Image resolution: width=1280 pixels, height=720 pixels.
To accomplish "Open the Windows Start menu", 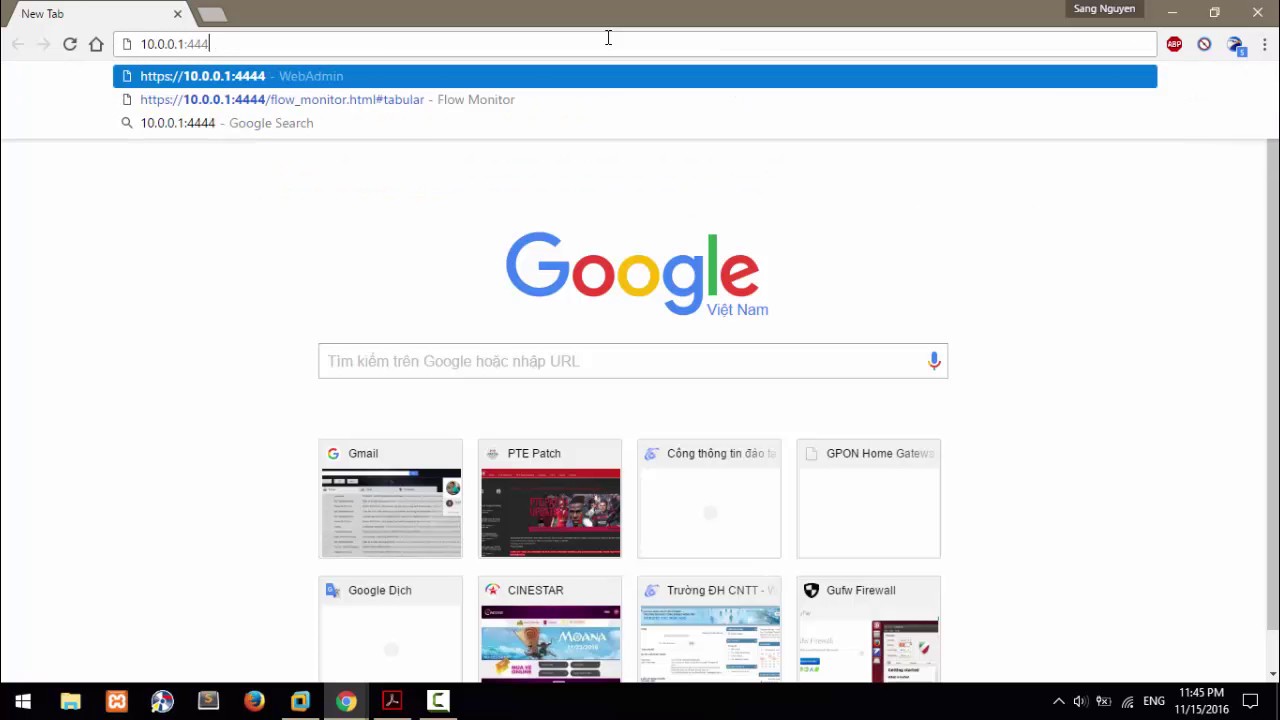I will click(23, 701).
